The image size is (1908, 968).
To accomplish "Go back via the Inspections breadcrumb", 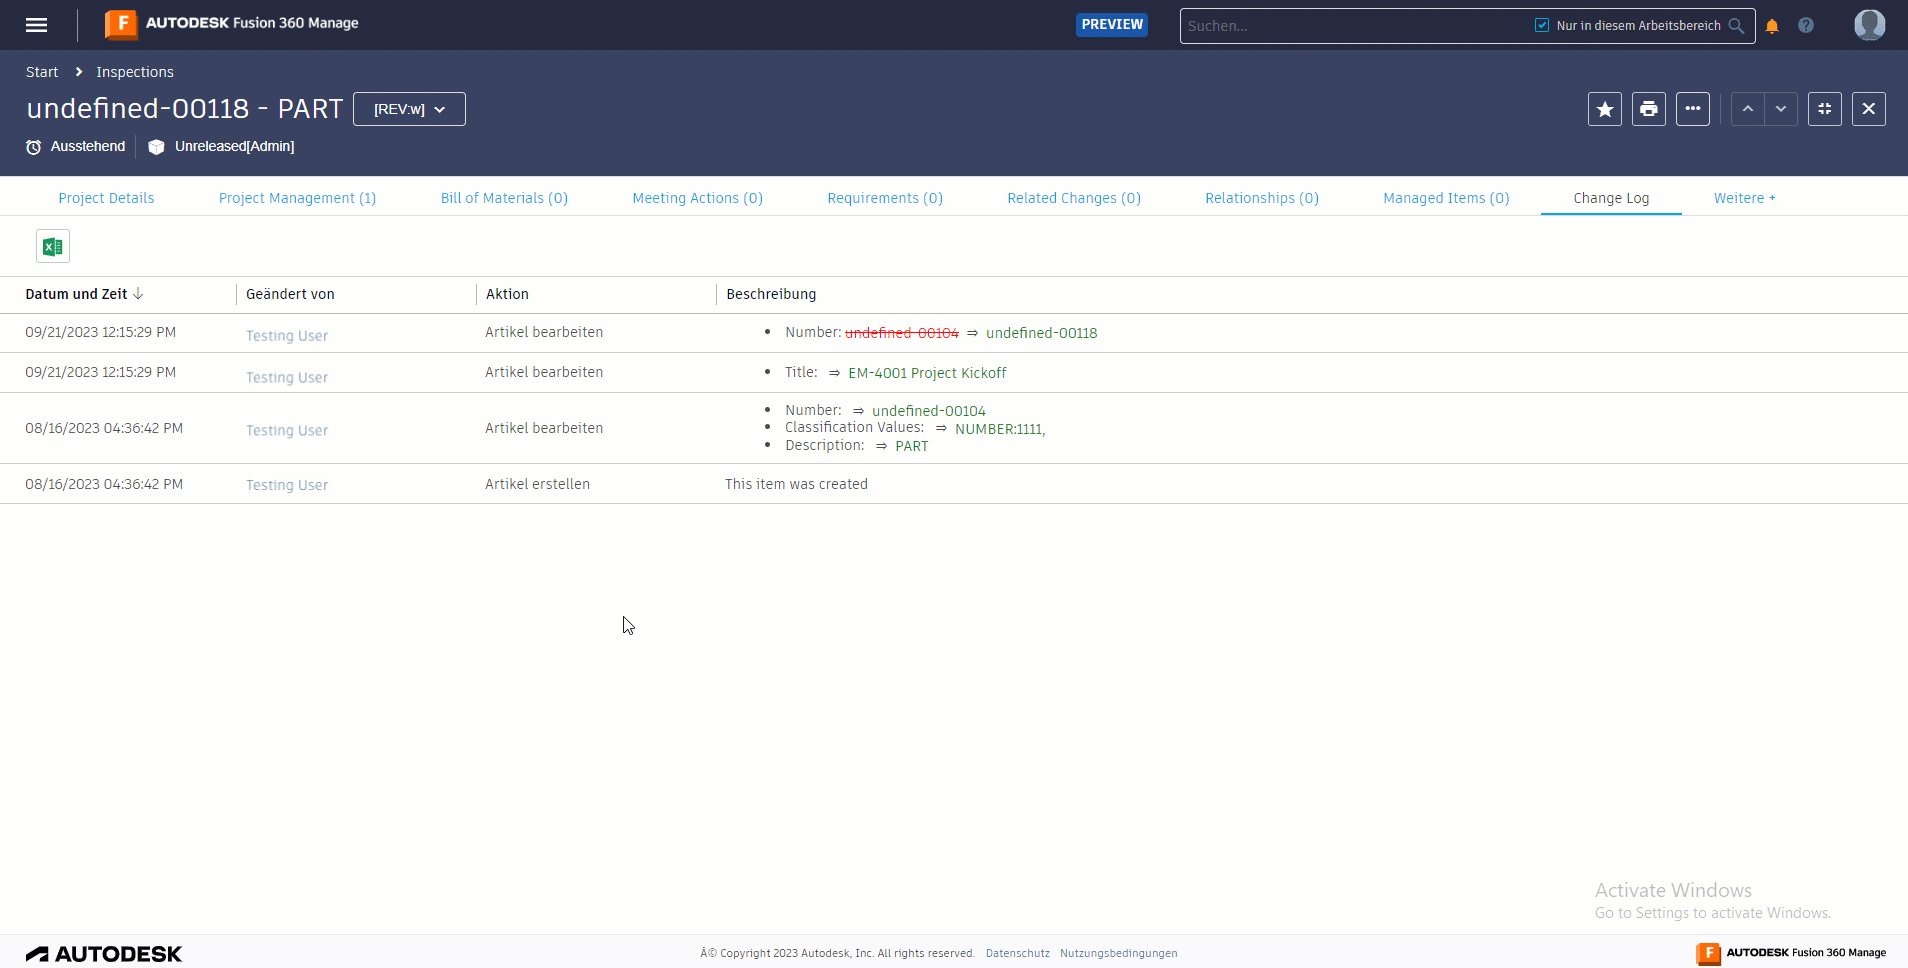I will [134, 72].
